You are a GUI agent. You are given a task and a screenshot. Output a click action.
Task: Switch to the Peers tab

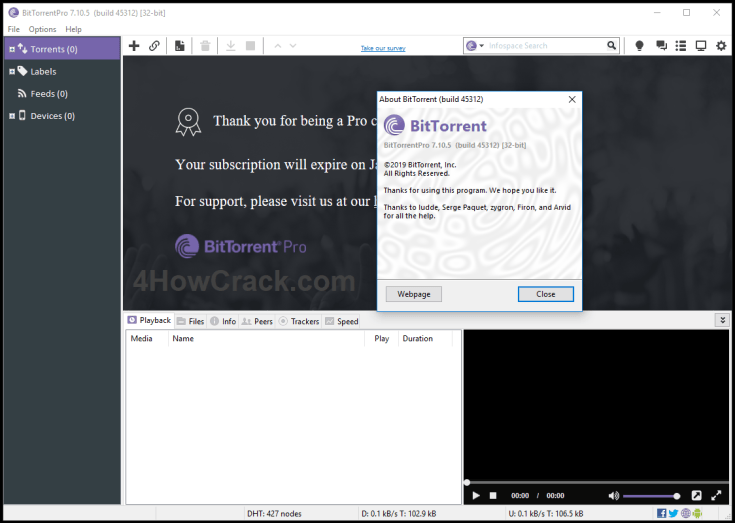[x=257, y=321]
